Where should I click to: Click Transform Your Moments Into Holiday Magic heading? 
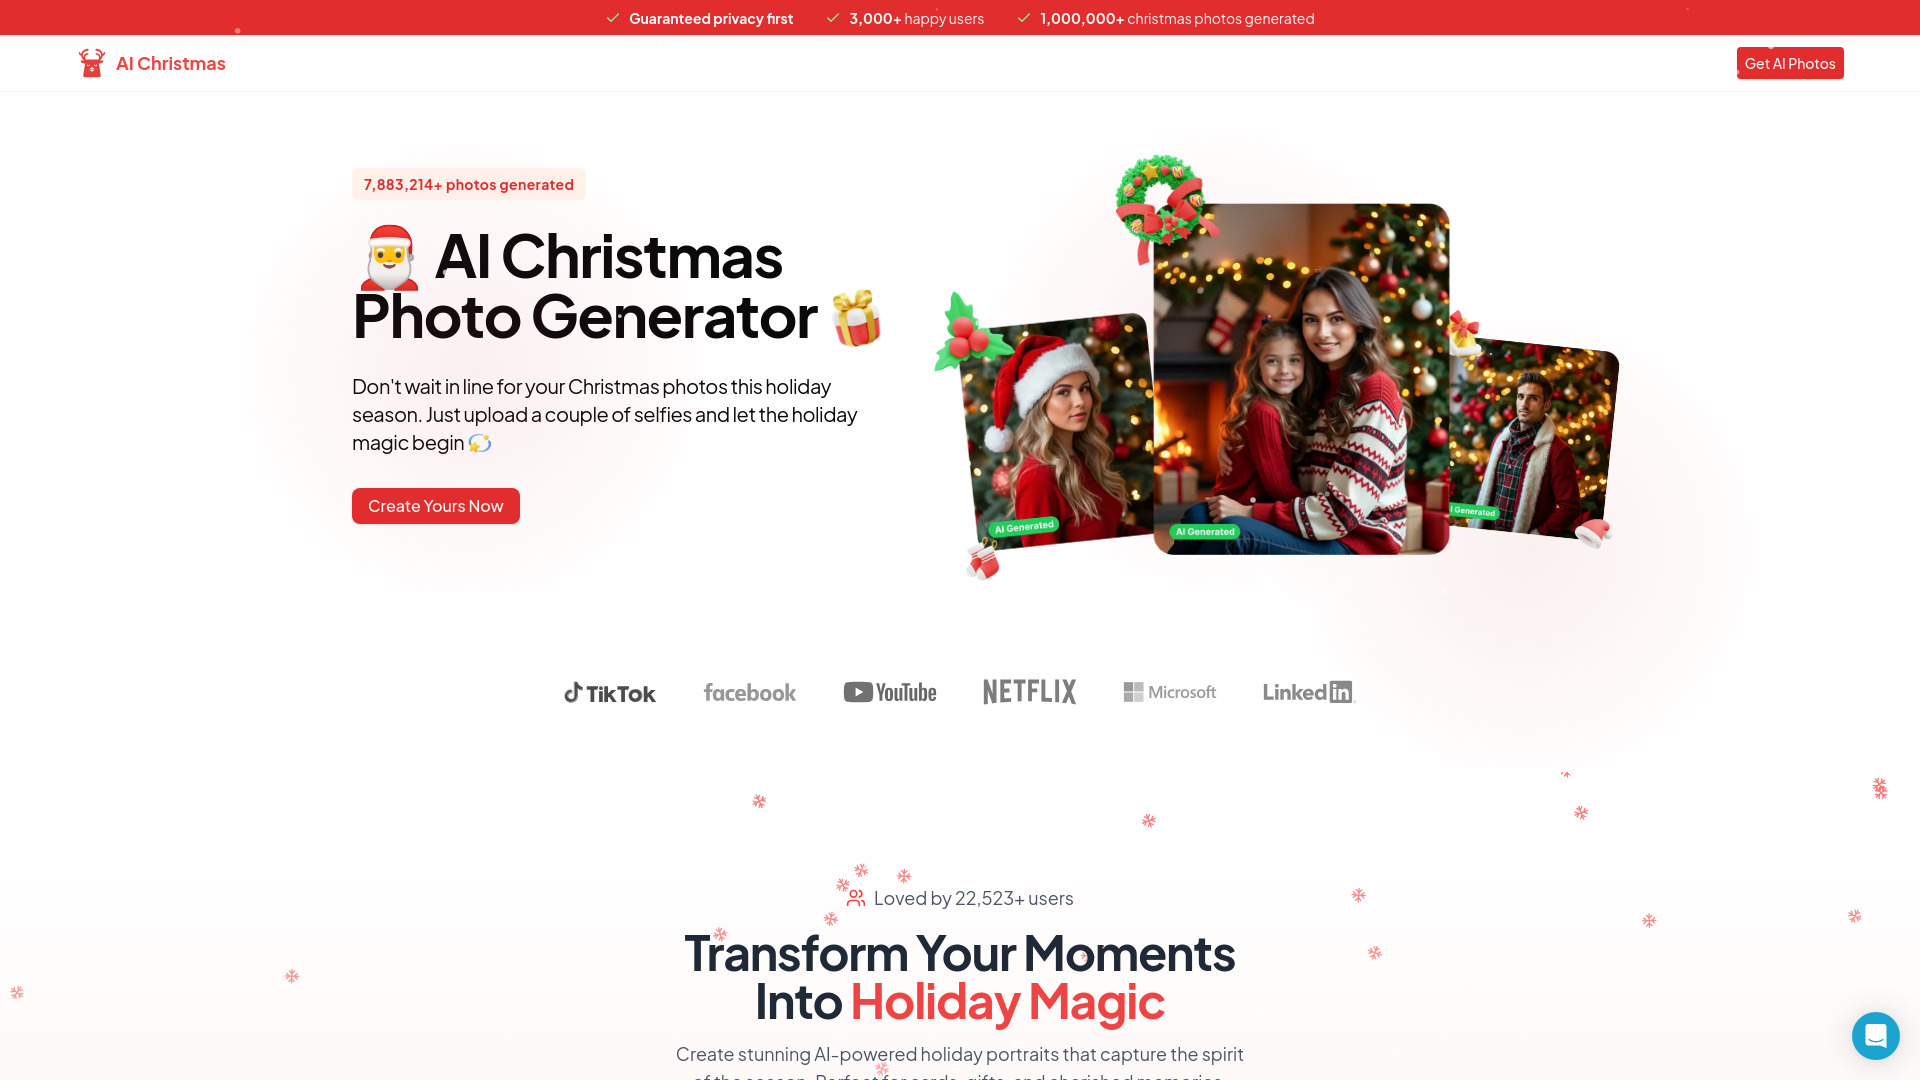coord(960,976)
